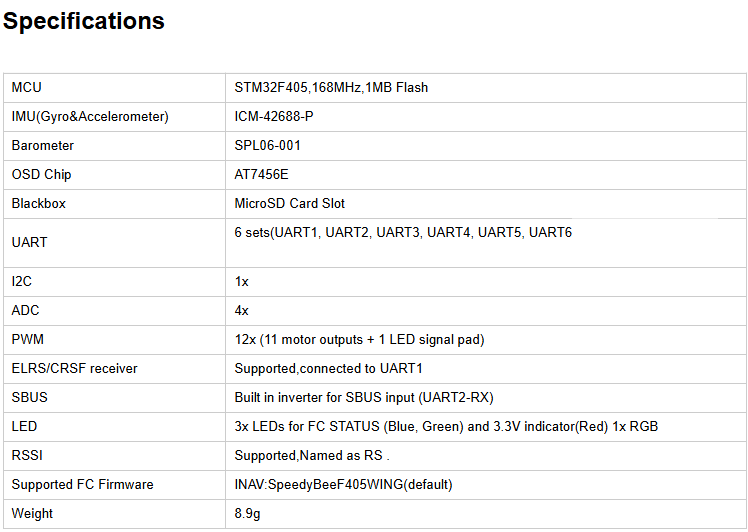Click the MicroSD Card Slot text
The height and width of the screenshot is (532, 748).
290,204
